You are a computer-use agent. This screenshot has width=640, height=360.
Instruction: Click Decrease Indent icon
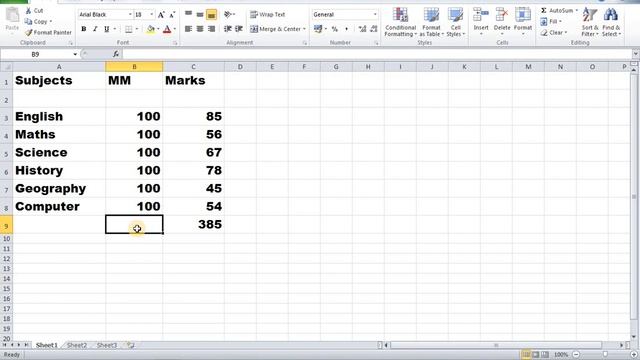pos(228,29)
